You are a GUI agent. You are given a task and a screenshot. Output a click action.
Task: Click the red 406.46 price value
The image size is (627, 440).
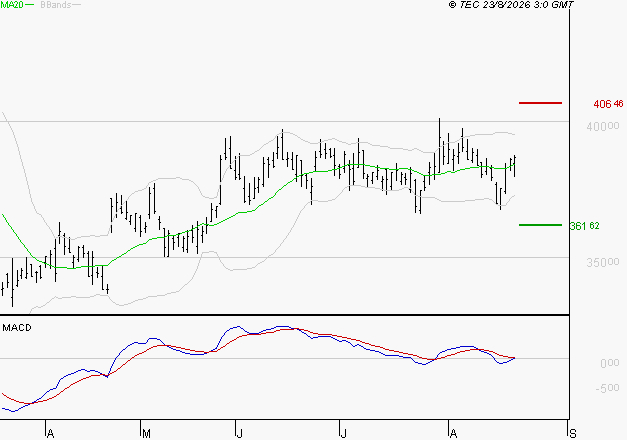point(608,104)
